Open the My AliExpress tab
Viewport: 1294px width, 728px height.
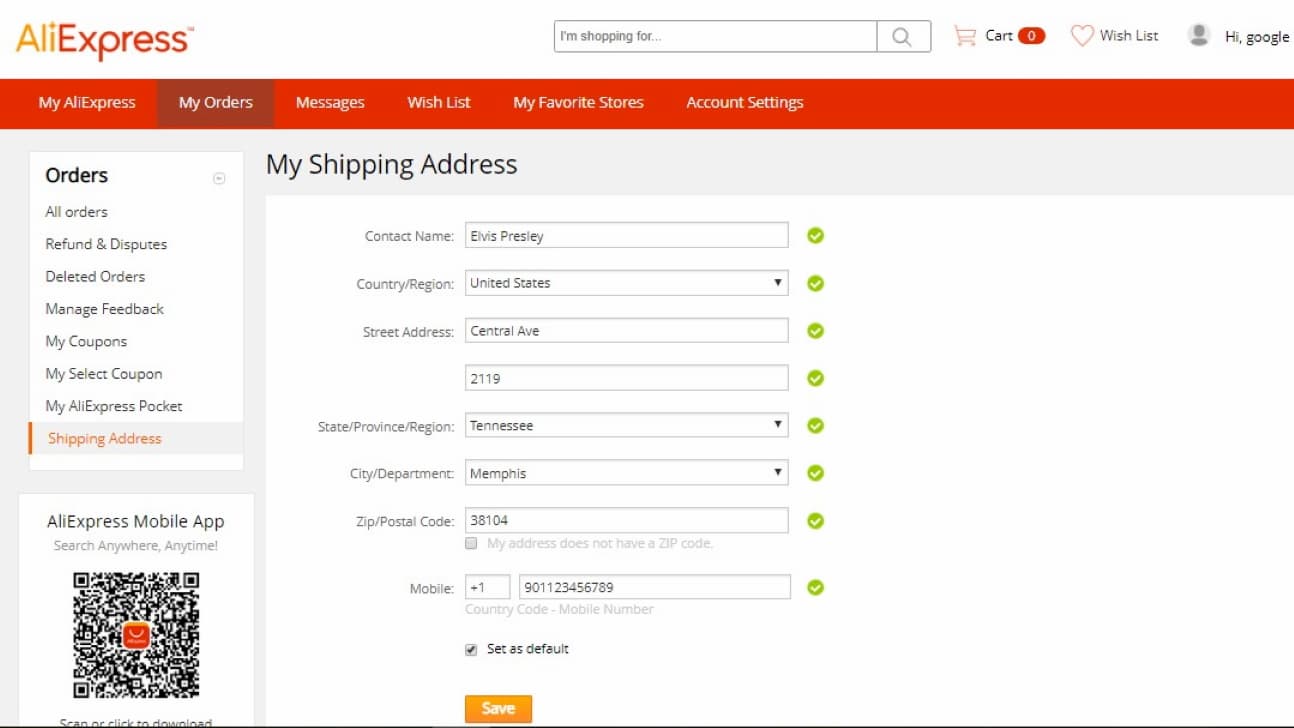tap(87, 102)
